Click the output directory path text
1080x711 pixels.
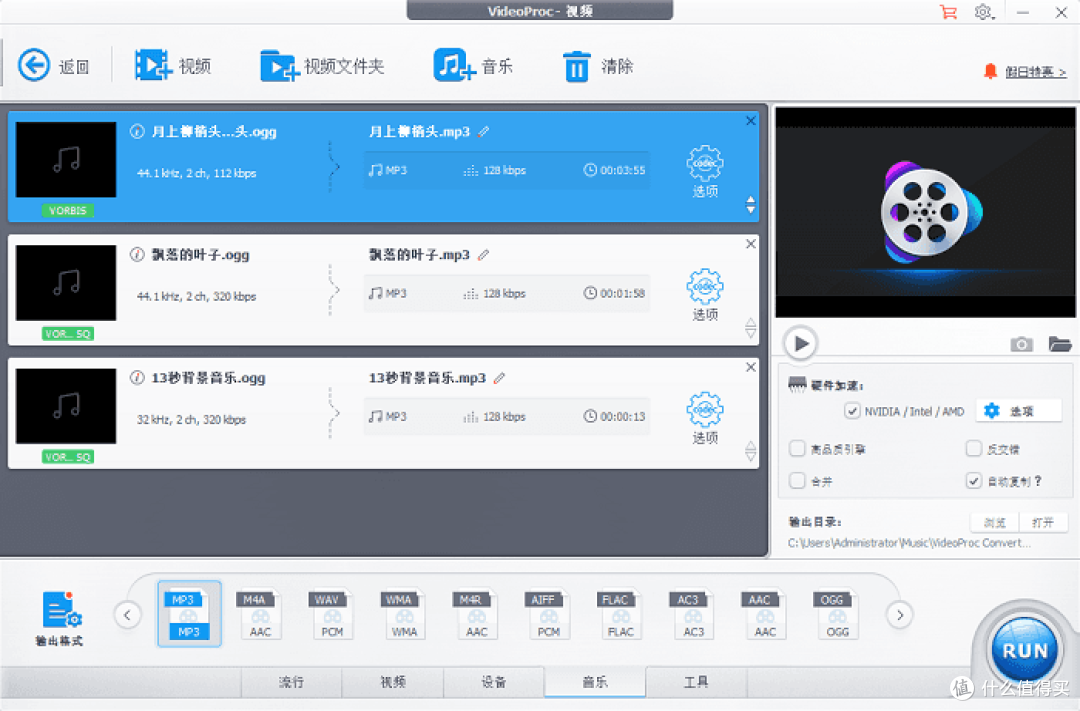click(909, 543)
